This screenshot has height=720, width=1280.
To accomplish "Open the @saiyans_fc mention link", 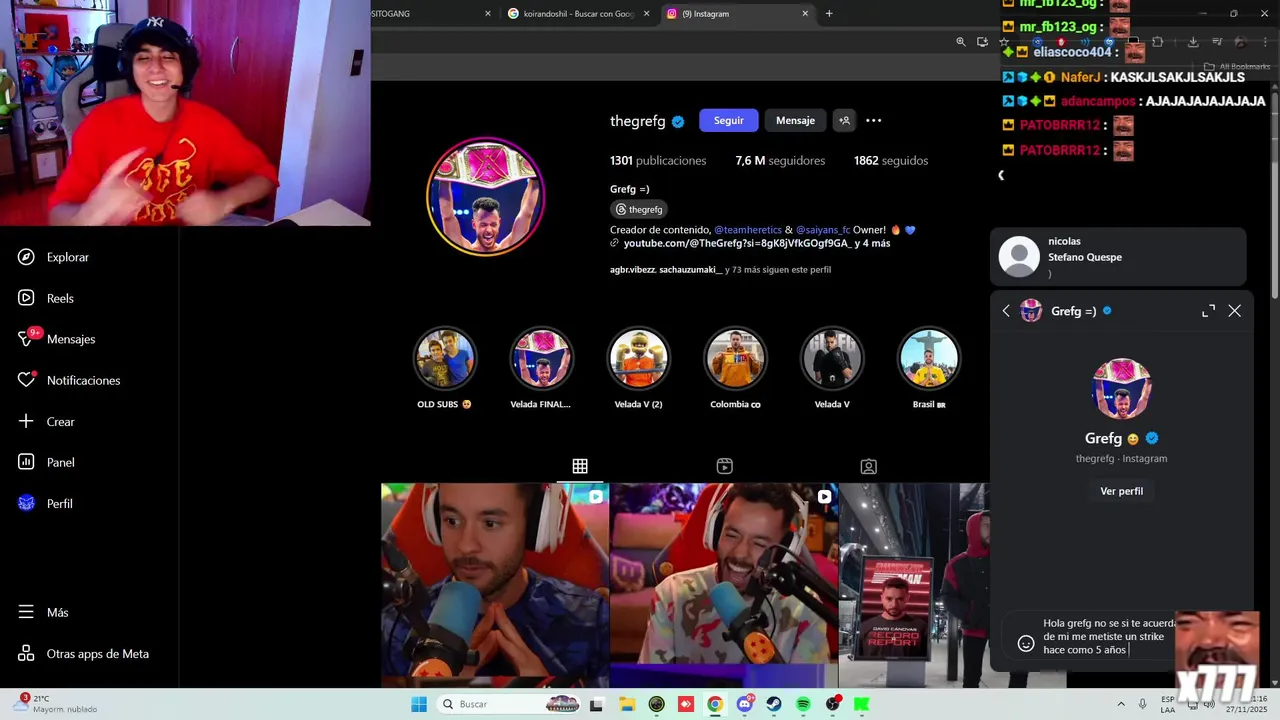I will click(823, 230).
